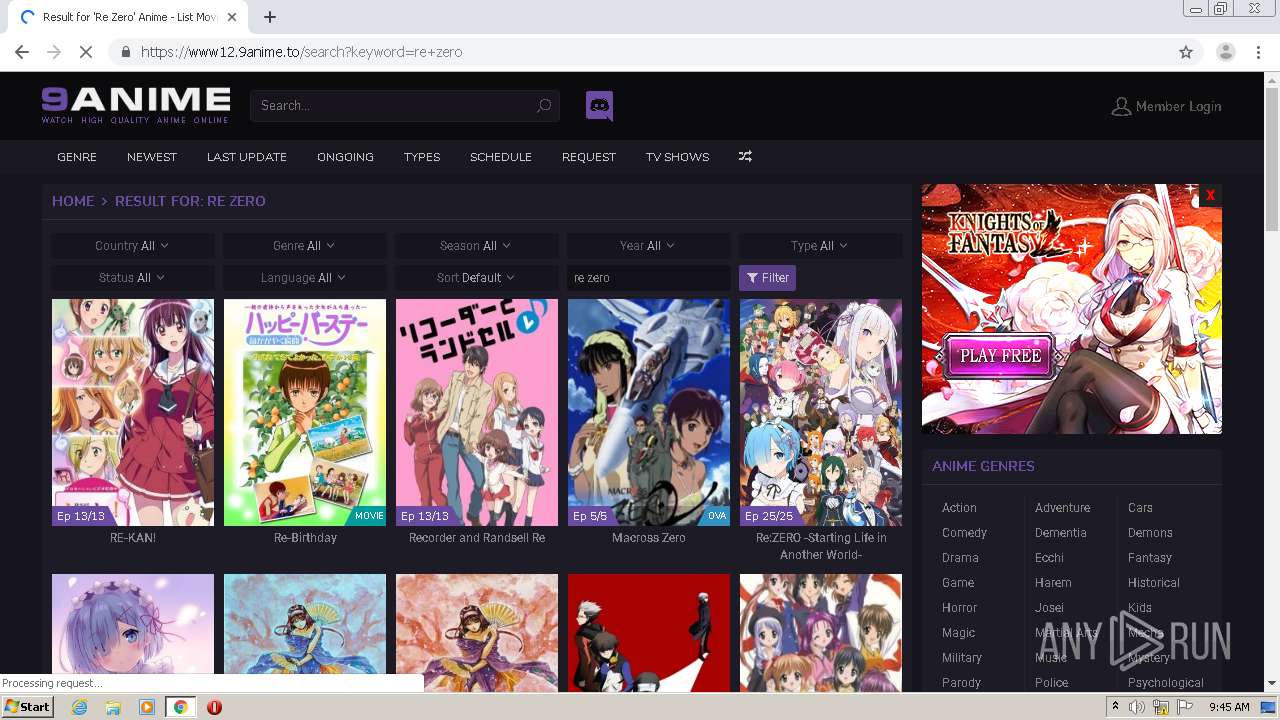Expand the Country All dropdown

pos(133,246)
